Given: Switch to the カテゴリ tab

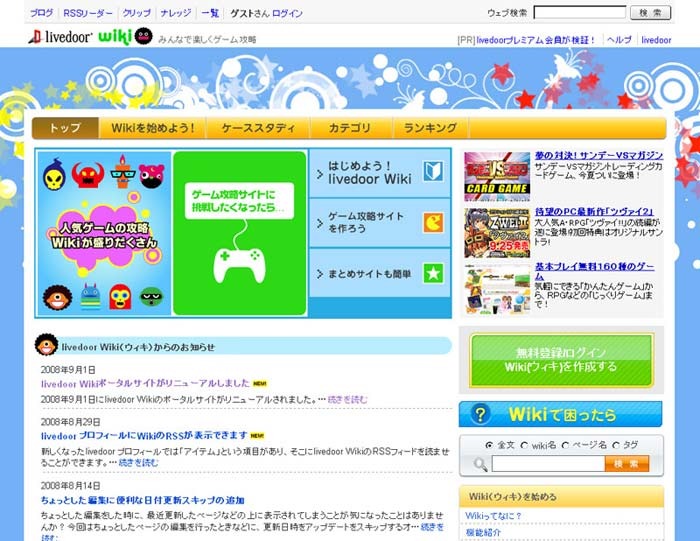Looking at the screenshot, I should (x=351, y=128).
